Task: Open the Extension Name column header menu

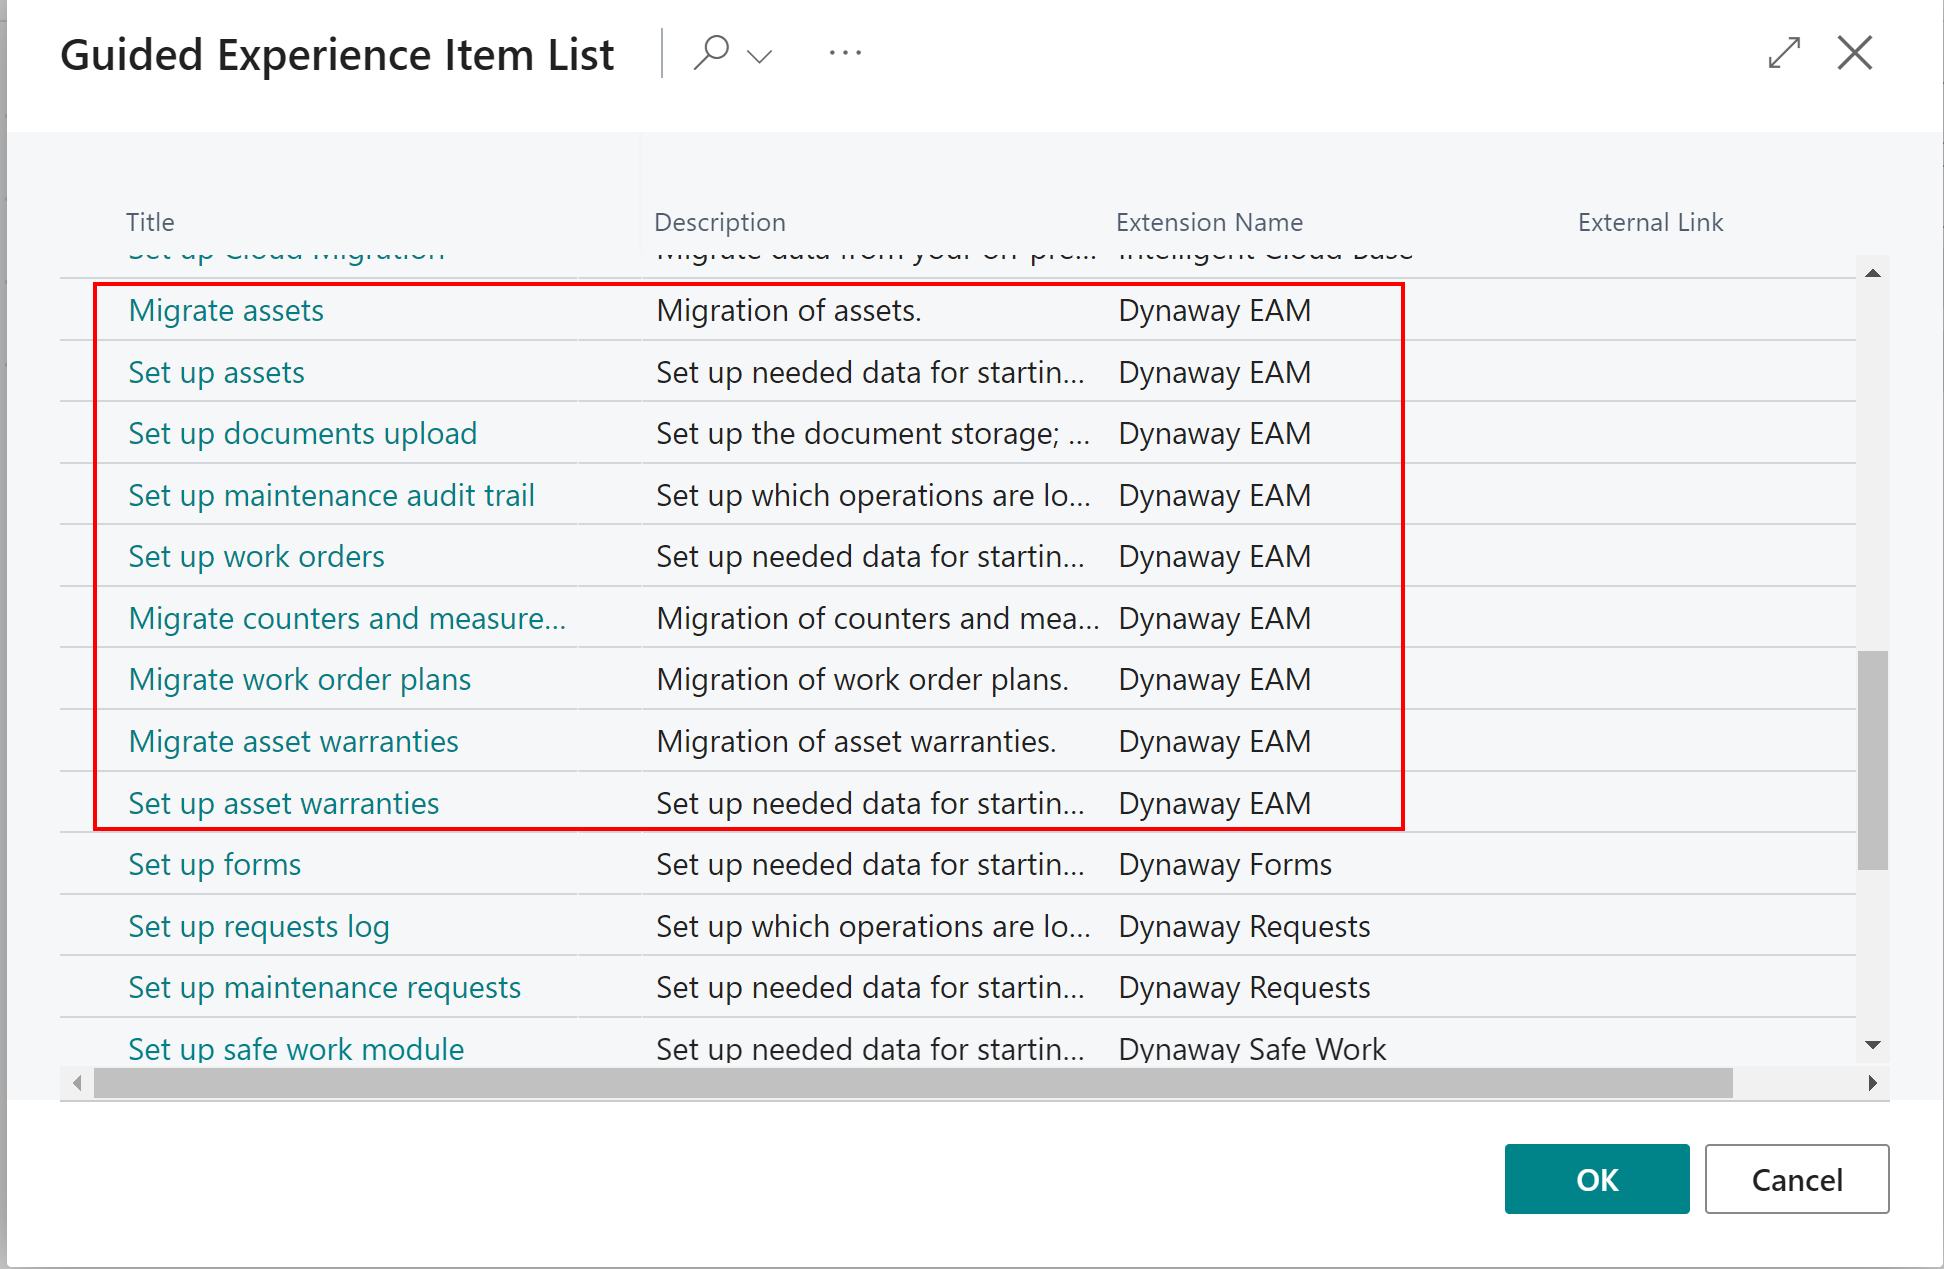Action: click(x=1209, y=222)
